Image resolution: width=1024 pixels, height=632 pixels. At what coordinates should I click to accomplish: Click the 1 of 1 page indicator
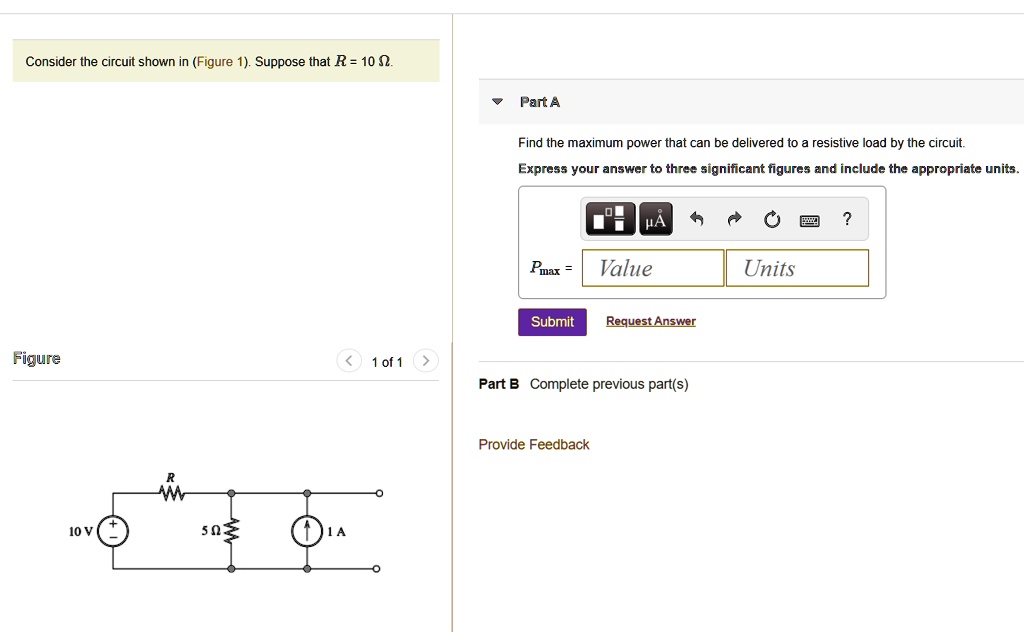point(387,362)
